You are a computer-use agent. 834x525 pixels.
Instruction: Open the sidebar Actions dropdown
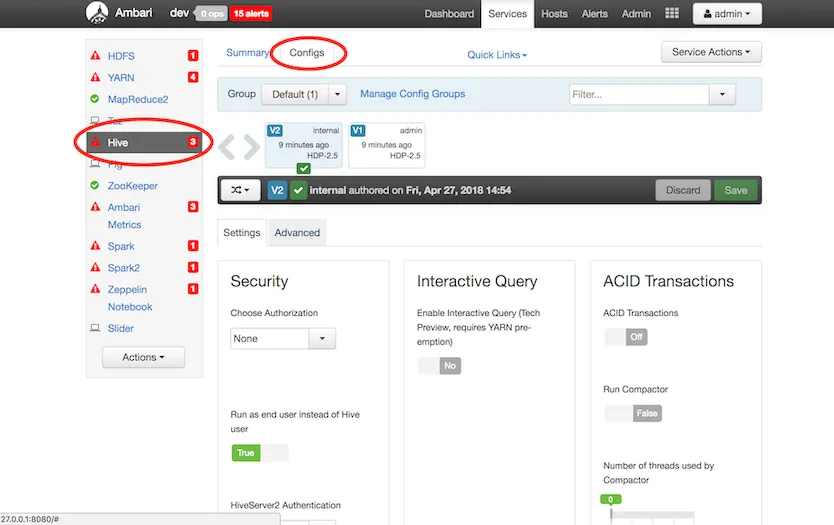point(143,357)
